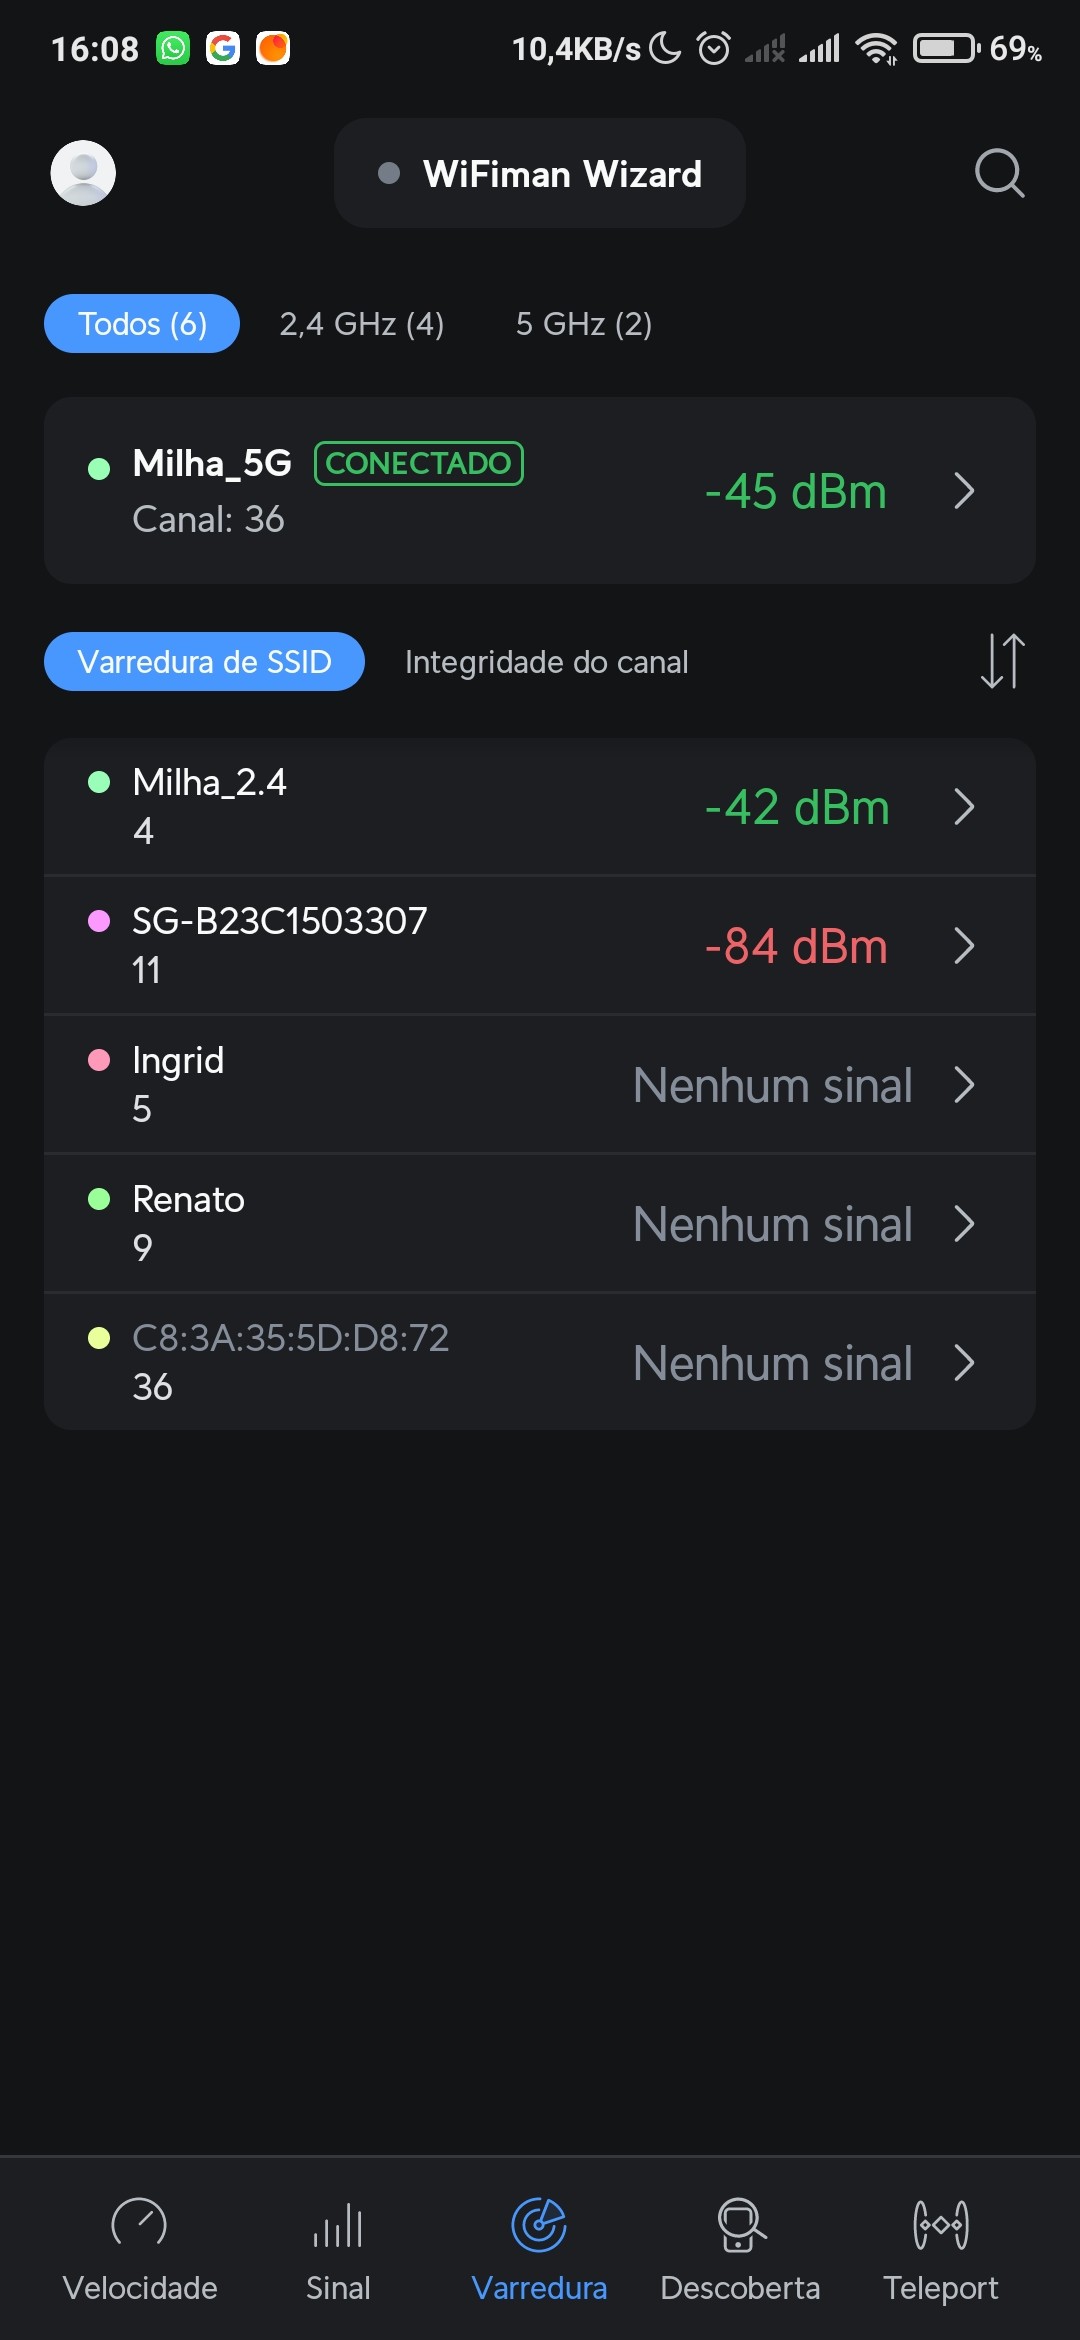Expand the Milha_2.4 network chevron

pyautogui.click(x=963, y=807)
